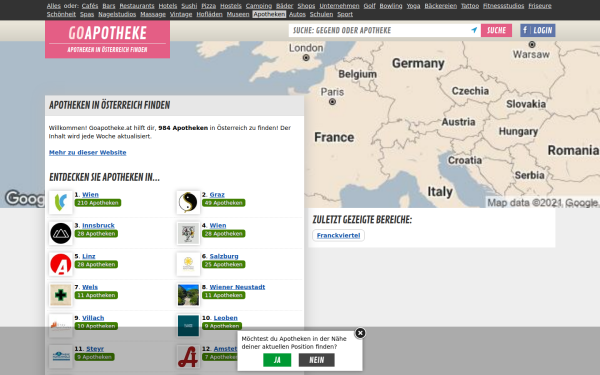Select Sport in the category bar
The width and height of the screenshot is (600, 375).
click(x=345, y=14)
